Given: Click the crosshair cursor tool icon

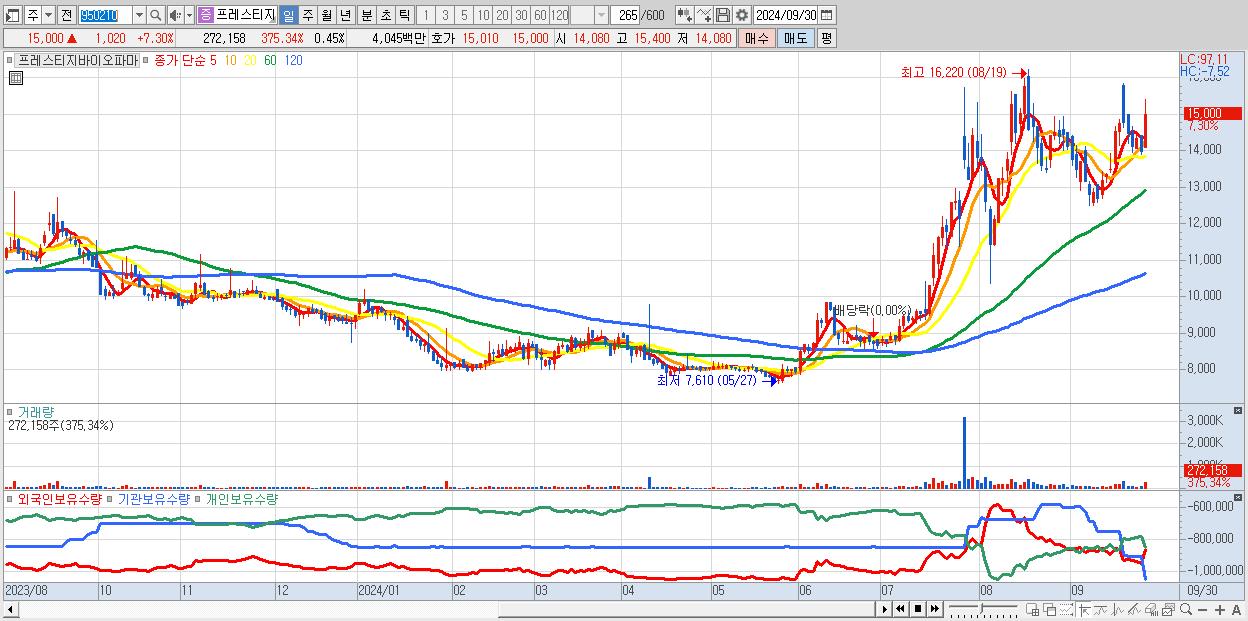Looking at the screenshot, I should [x=1084, y=609].
